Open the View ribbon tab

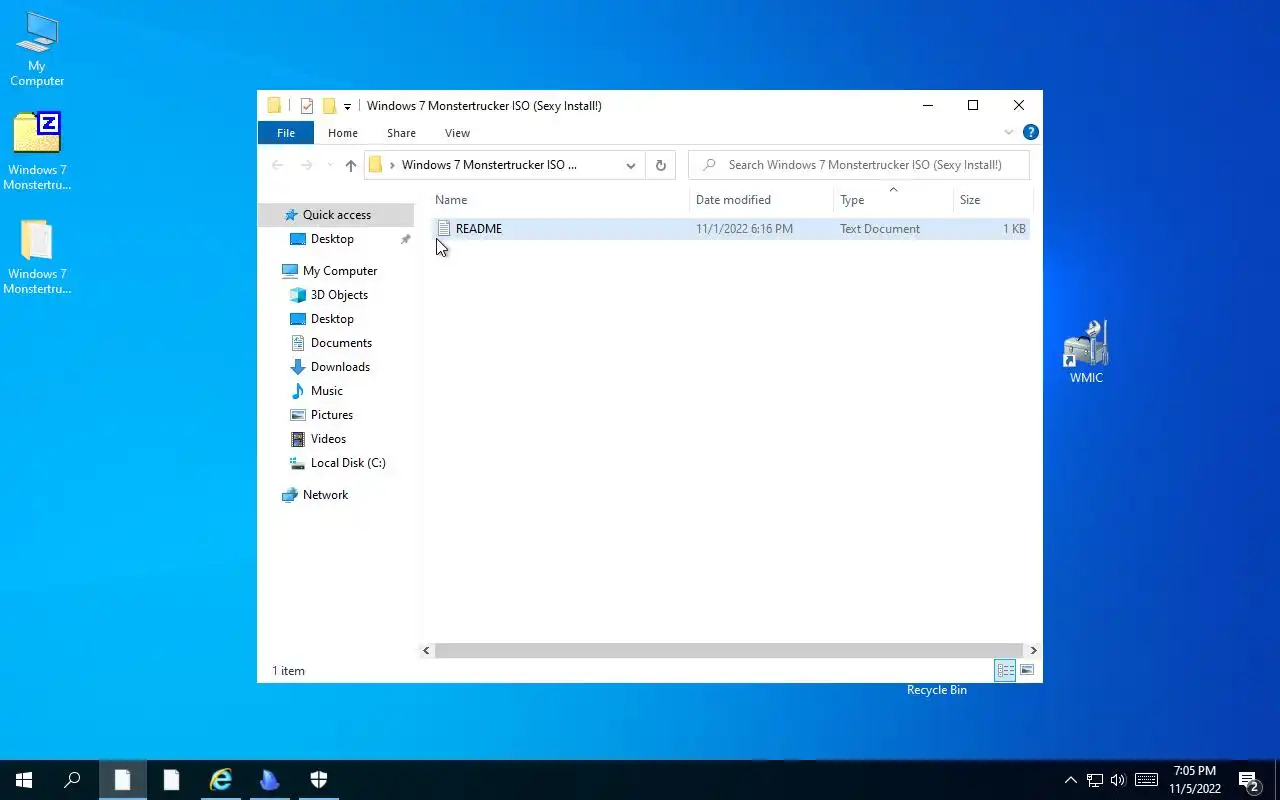[457, 133]
